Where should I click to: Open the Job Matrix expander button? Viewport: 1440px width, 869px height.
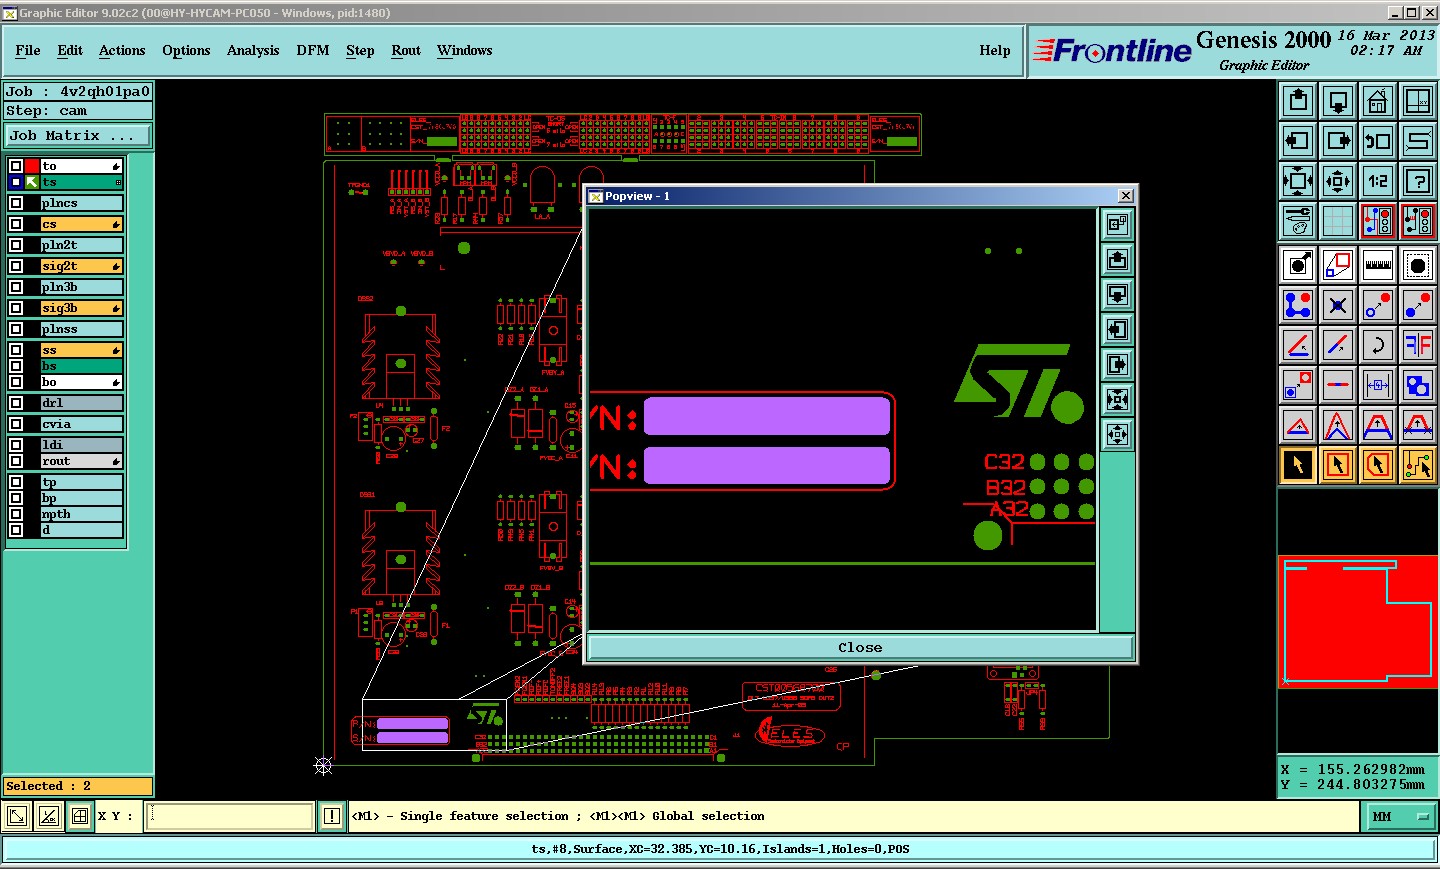pos(78,136)
